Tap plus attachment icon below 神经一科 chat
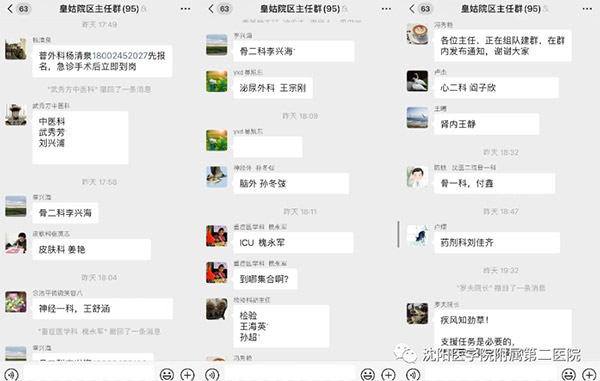This screenshot has width=600, height=381. pos(188,374)
